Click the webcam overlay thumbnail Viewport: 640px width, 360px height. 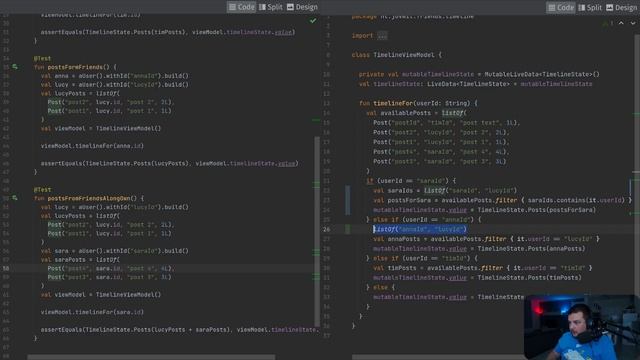point(582,327)
